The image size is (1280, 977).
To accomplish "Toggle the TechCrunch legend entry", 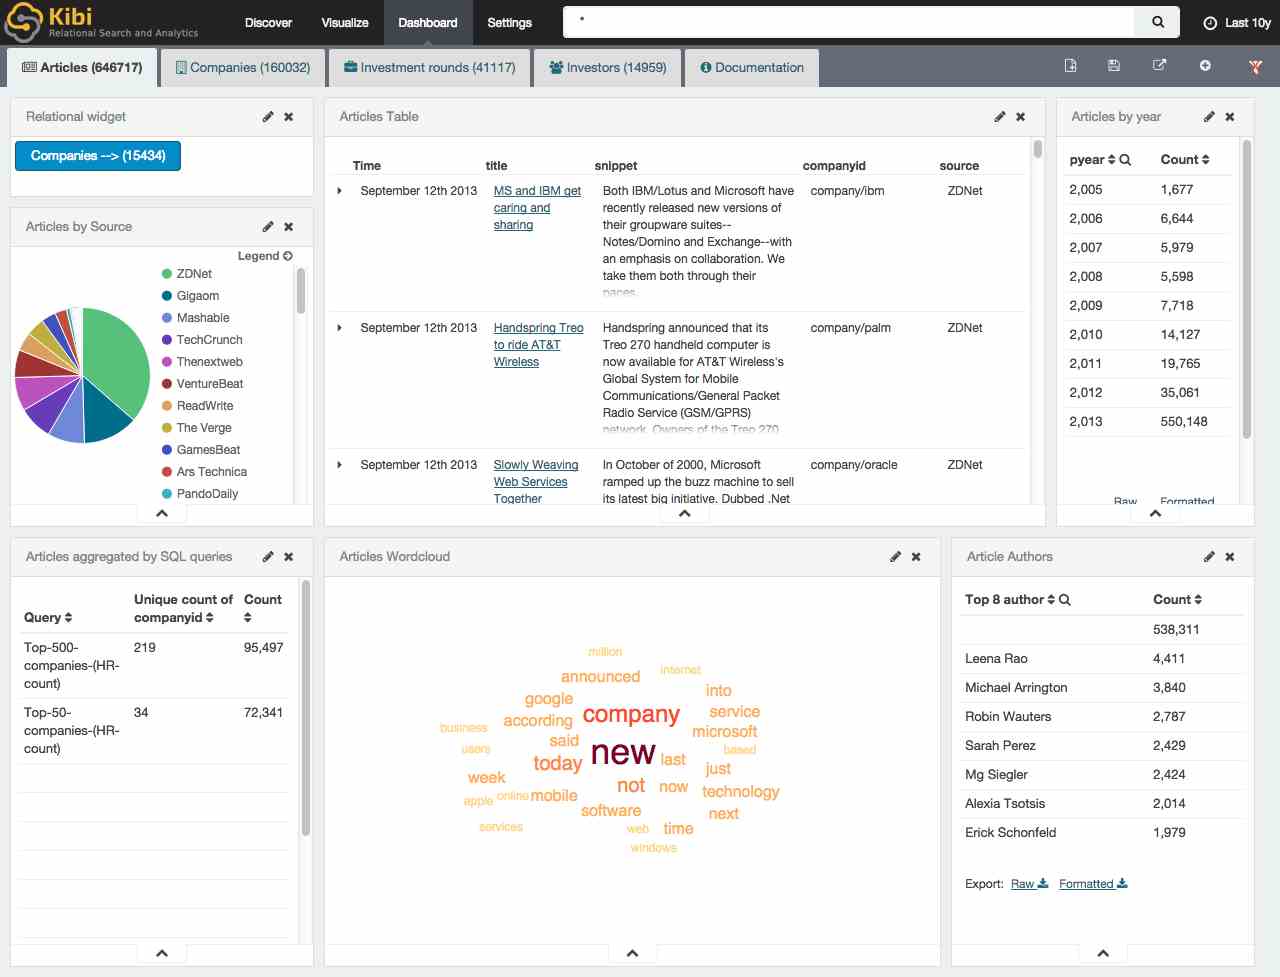I will pos(202,340).
